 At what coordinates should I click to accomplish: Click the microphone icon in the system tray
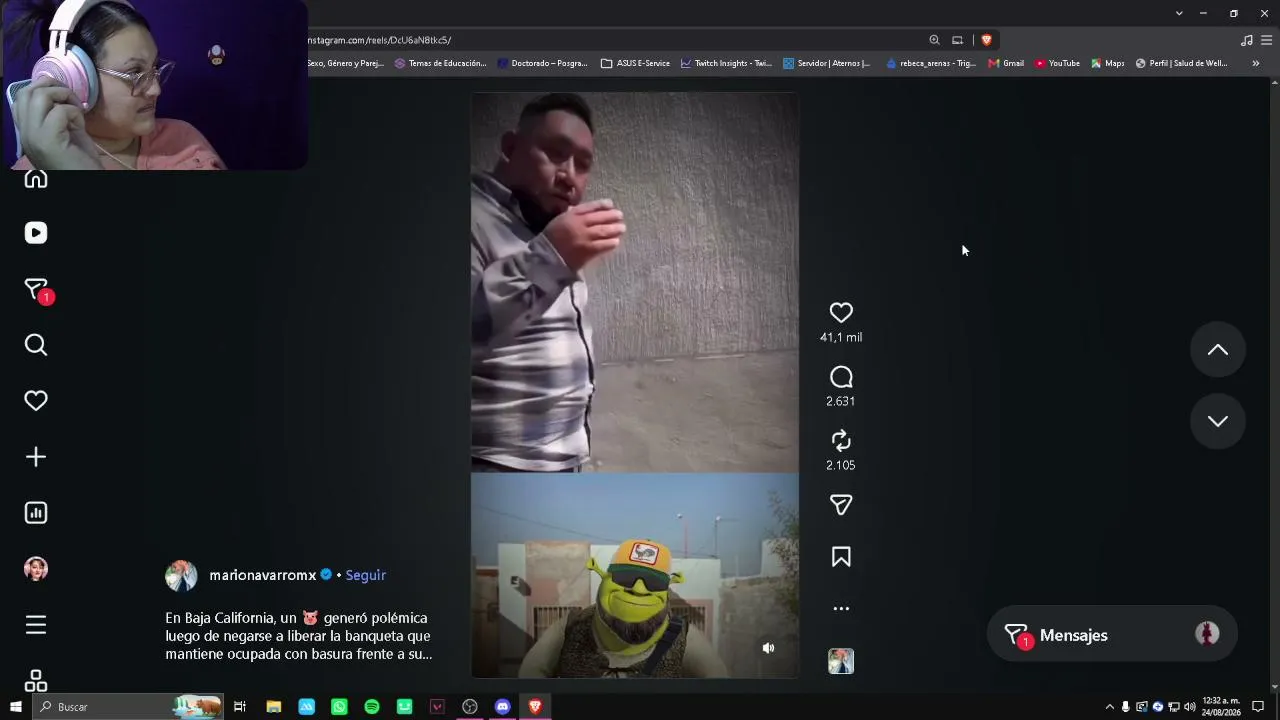[x=1125, y=707]
